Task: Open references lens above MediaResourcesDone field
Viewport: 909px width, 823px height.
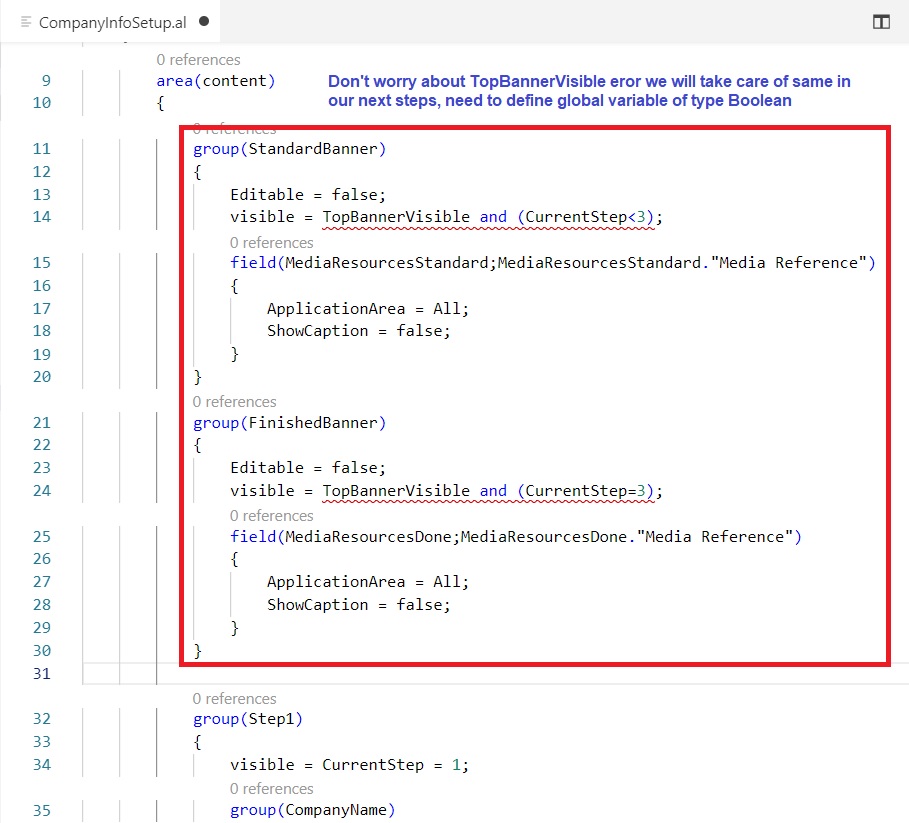Action: click(271, 515)
